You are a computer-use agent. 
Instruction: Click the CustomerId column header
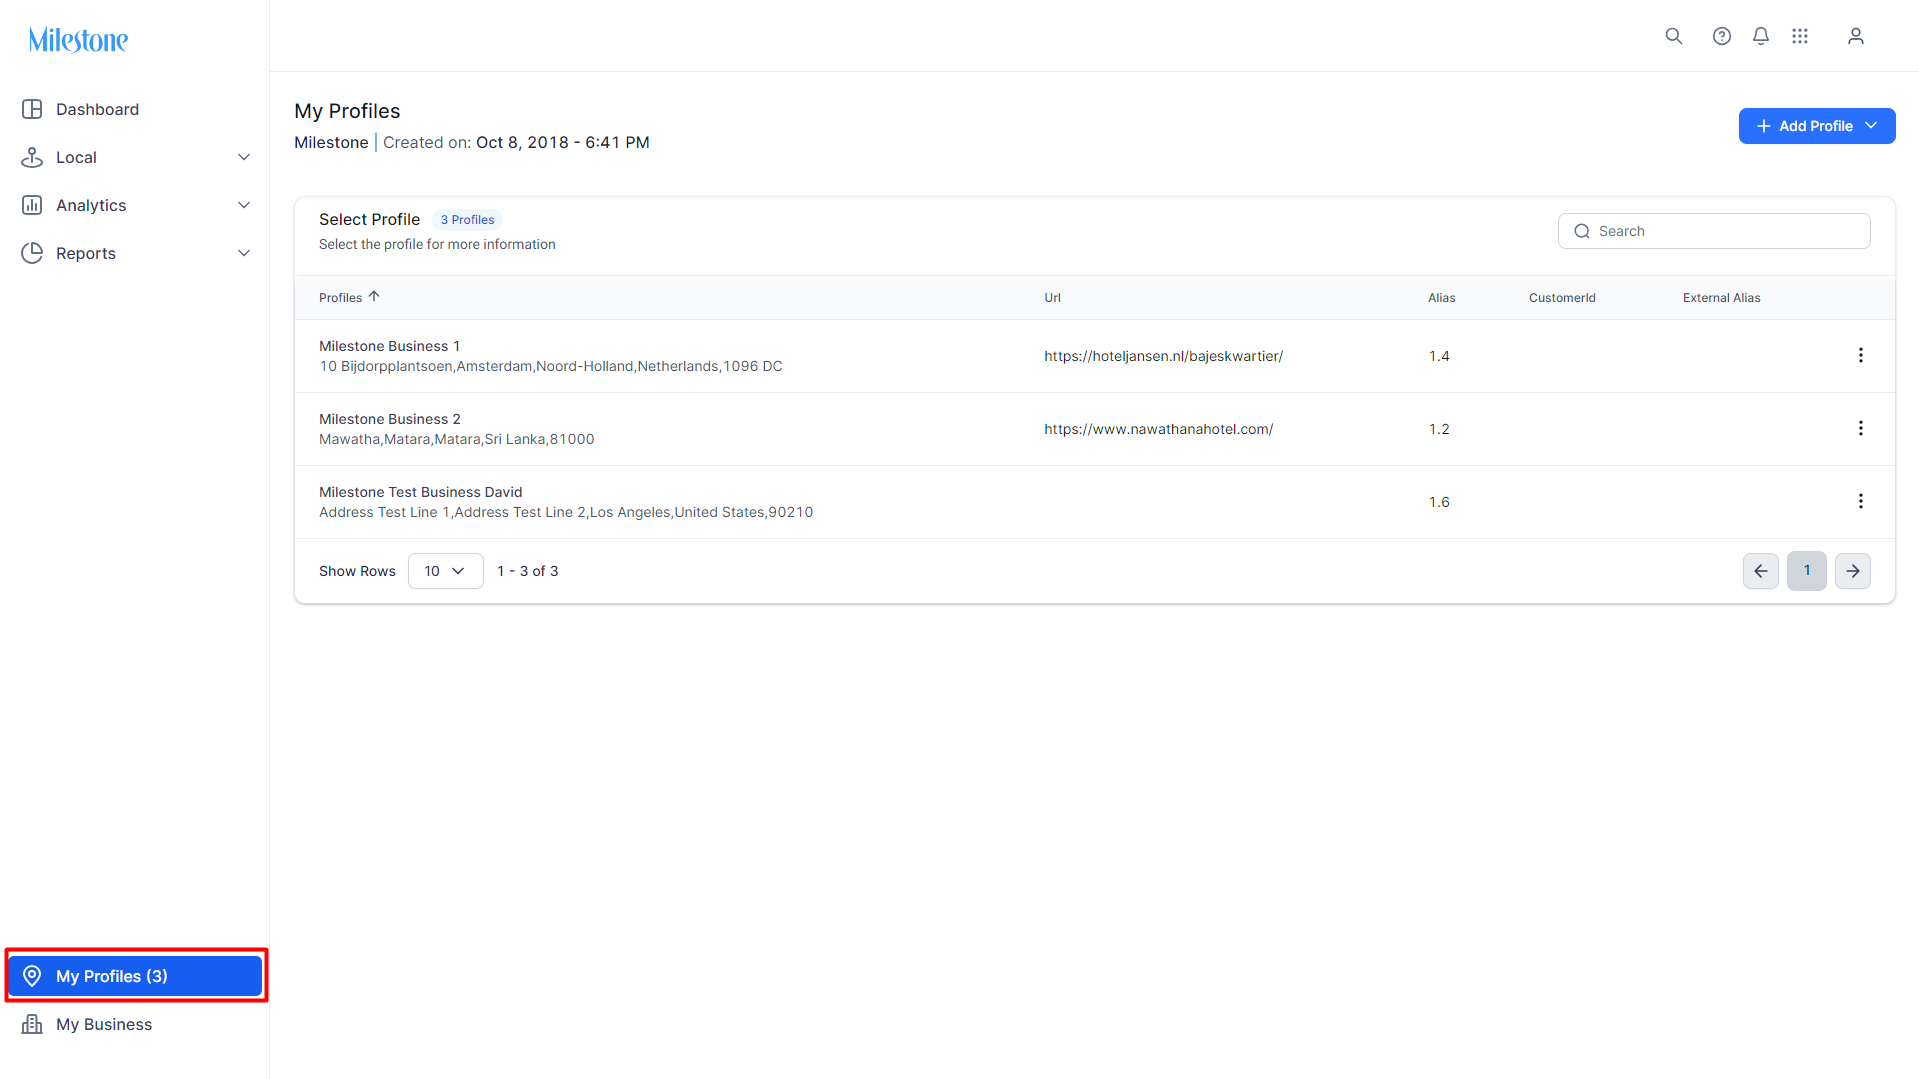(1562, 298)
